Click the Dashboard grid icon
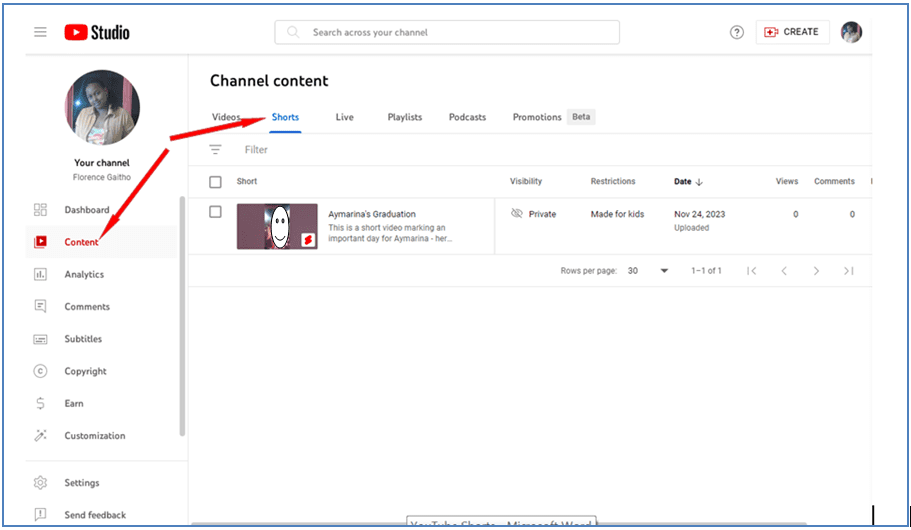The width and height of the screenshot is (911, 530). 40,210
